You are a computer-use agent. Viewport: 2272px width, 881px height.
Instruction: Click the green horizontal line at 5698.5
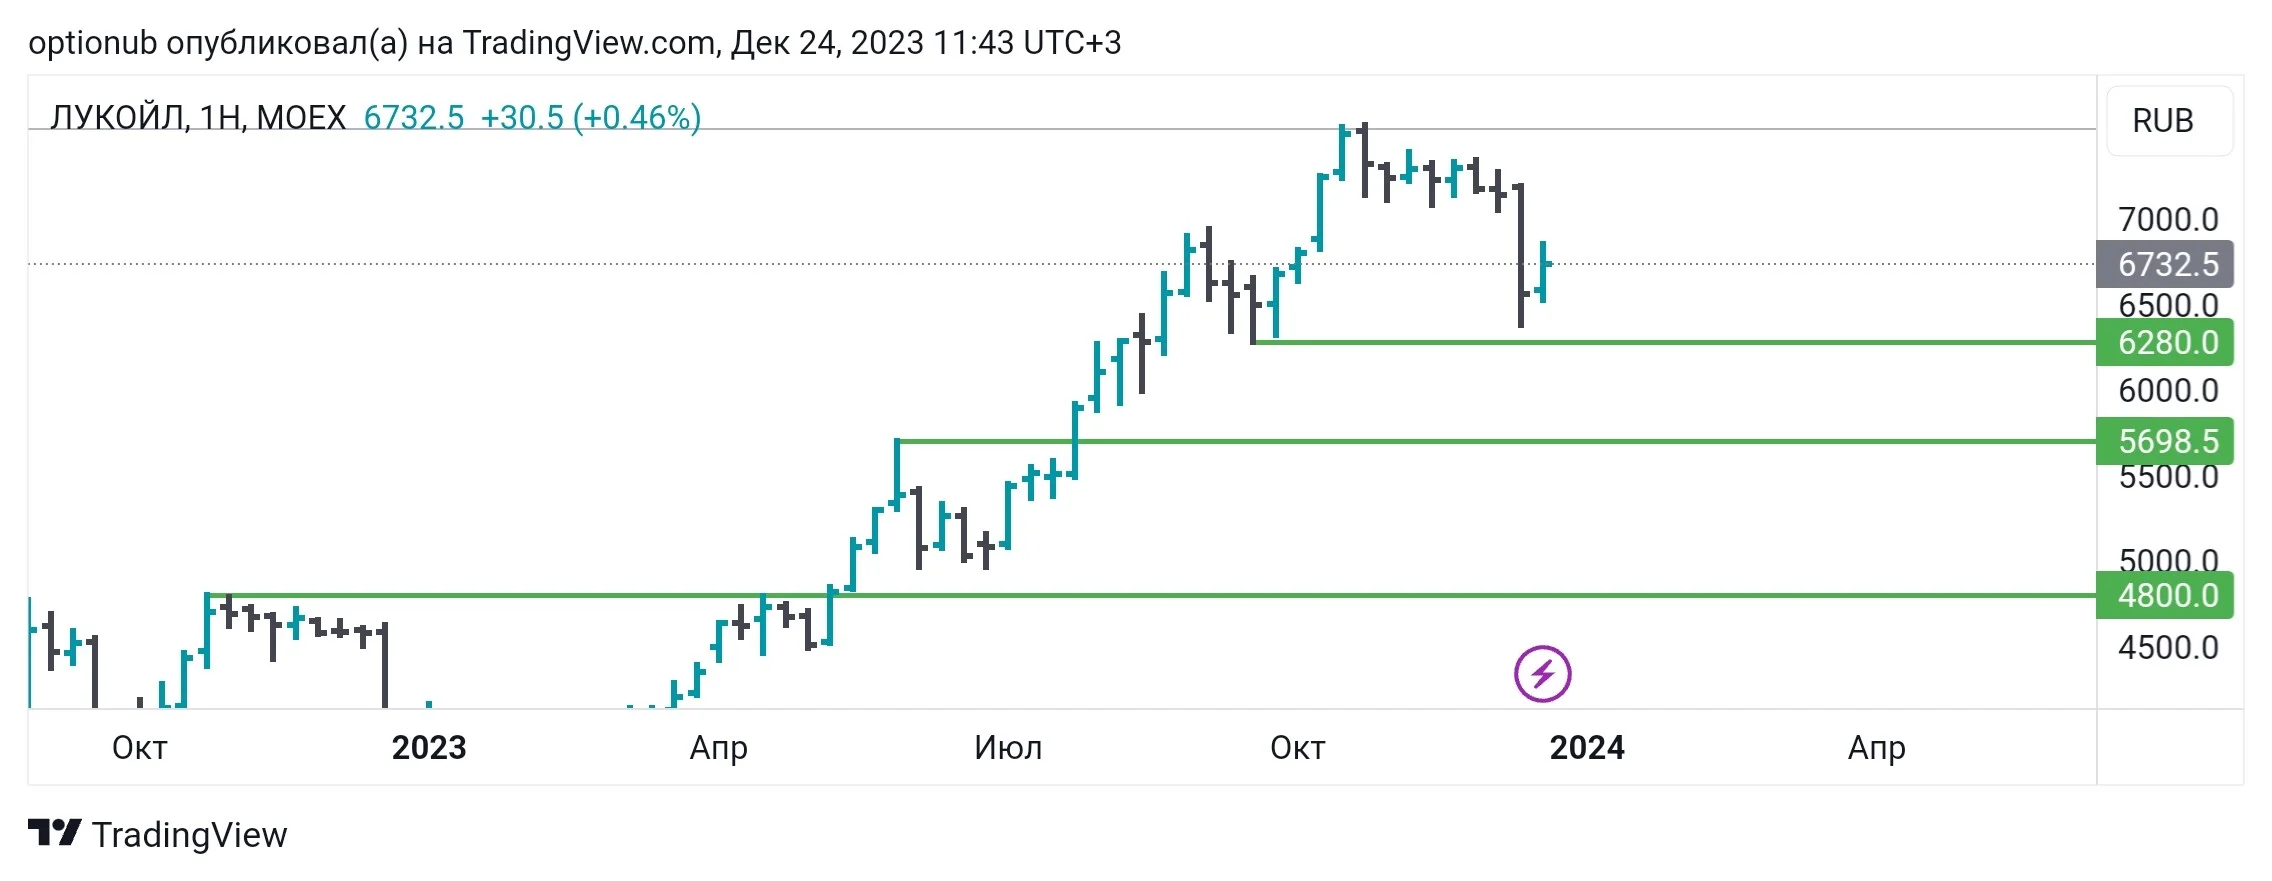click(1496, 441)
